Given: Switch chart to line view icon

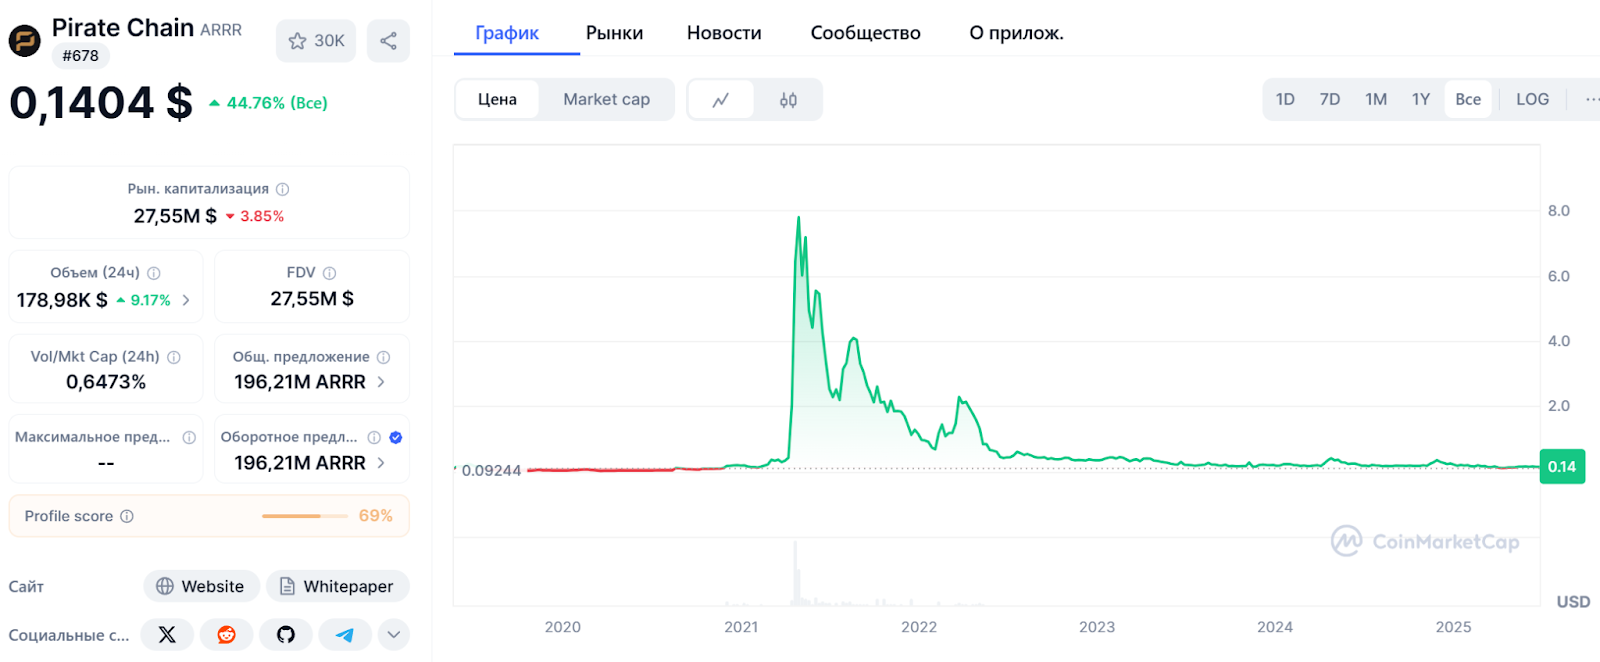Looking at the screenshot, I should tap(721, 100).
